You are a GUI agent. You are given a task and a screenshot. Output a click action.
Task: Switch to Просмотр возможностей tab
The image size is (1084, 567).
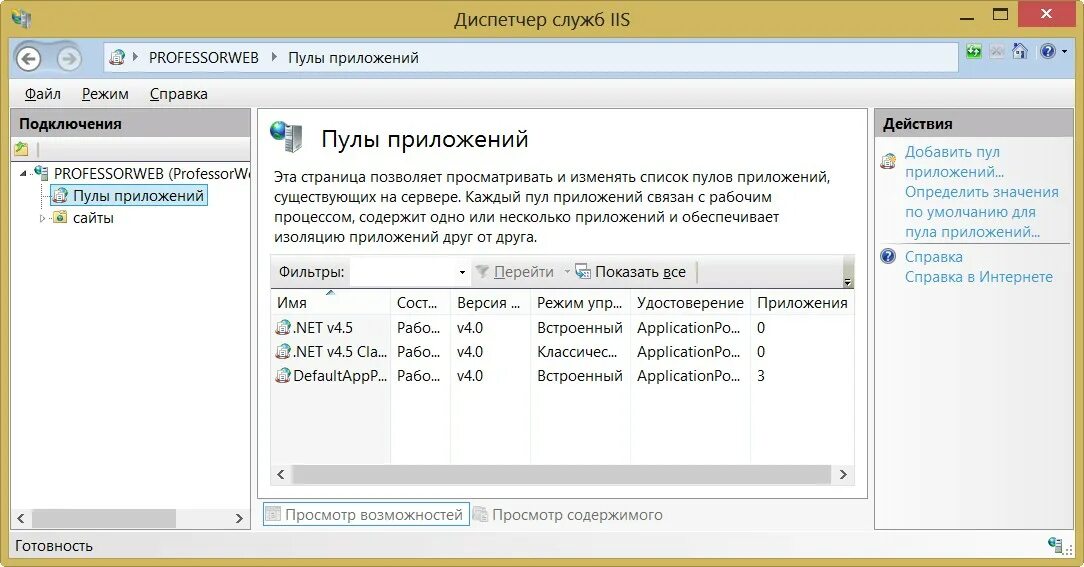[x=366, y=515]
